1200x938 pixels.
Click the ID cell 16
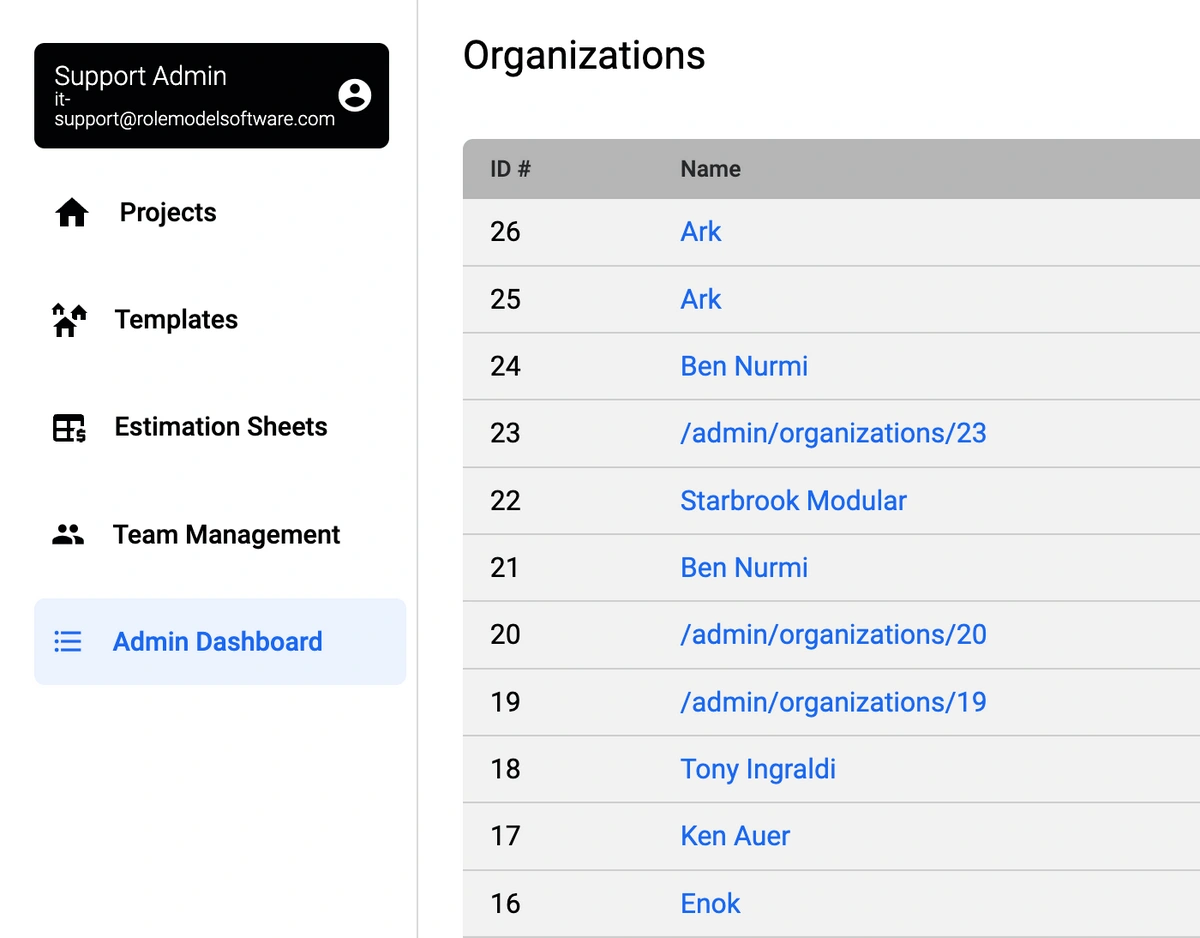click(505, 903)
